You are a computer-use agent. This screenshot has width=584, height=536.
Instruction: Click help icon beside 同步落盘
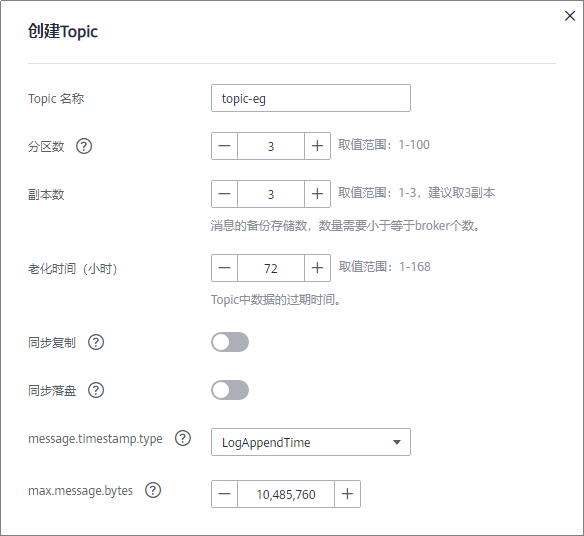(x=96, y=390)
